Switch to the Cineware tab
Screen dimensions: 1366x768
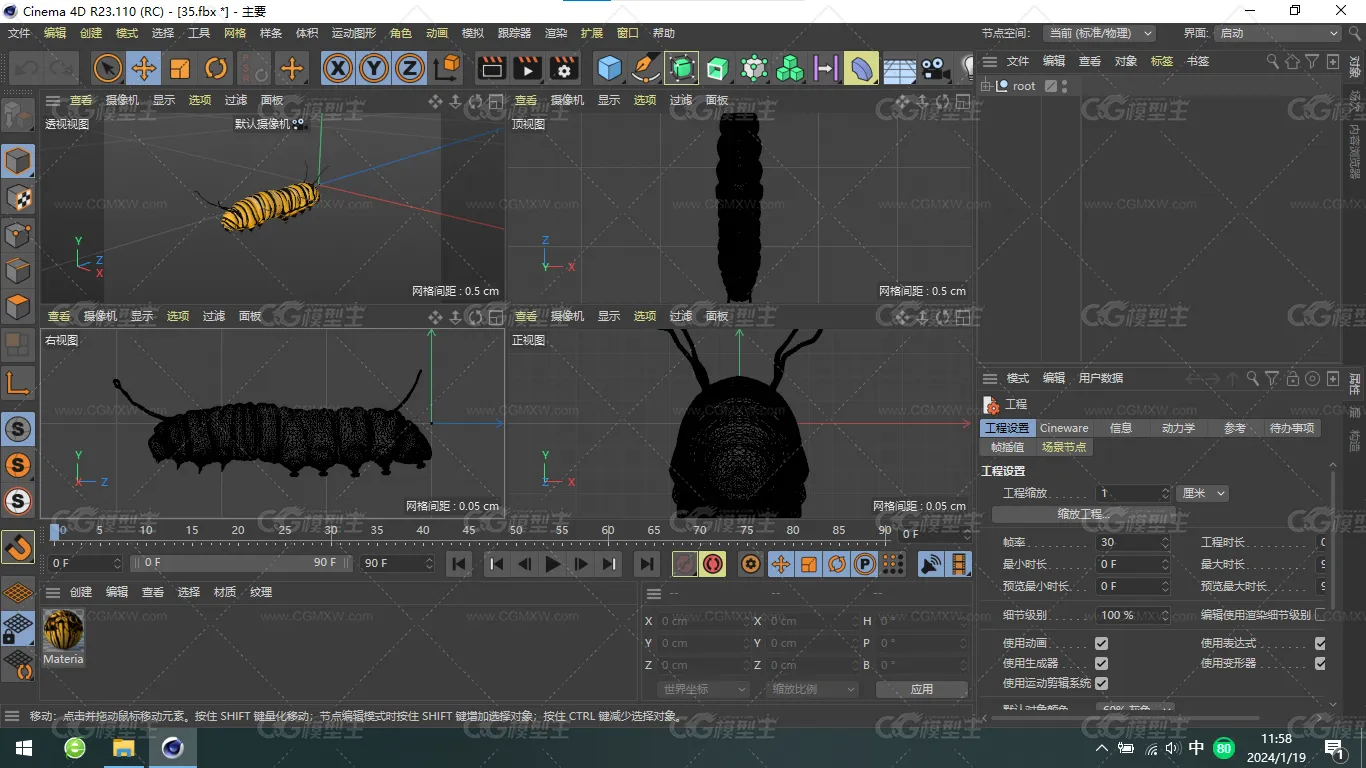click(1064, 428)
